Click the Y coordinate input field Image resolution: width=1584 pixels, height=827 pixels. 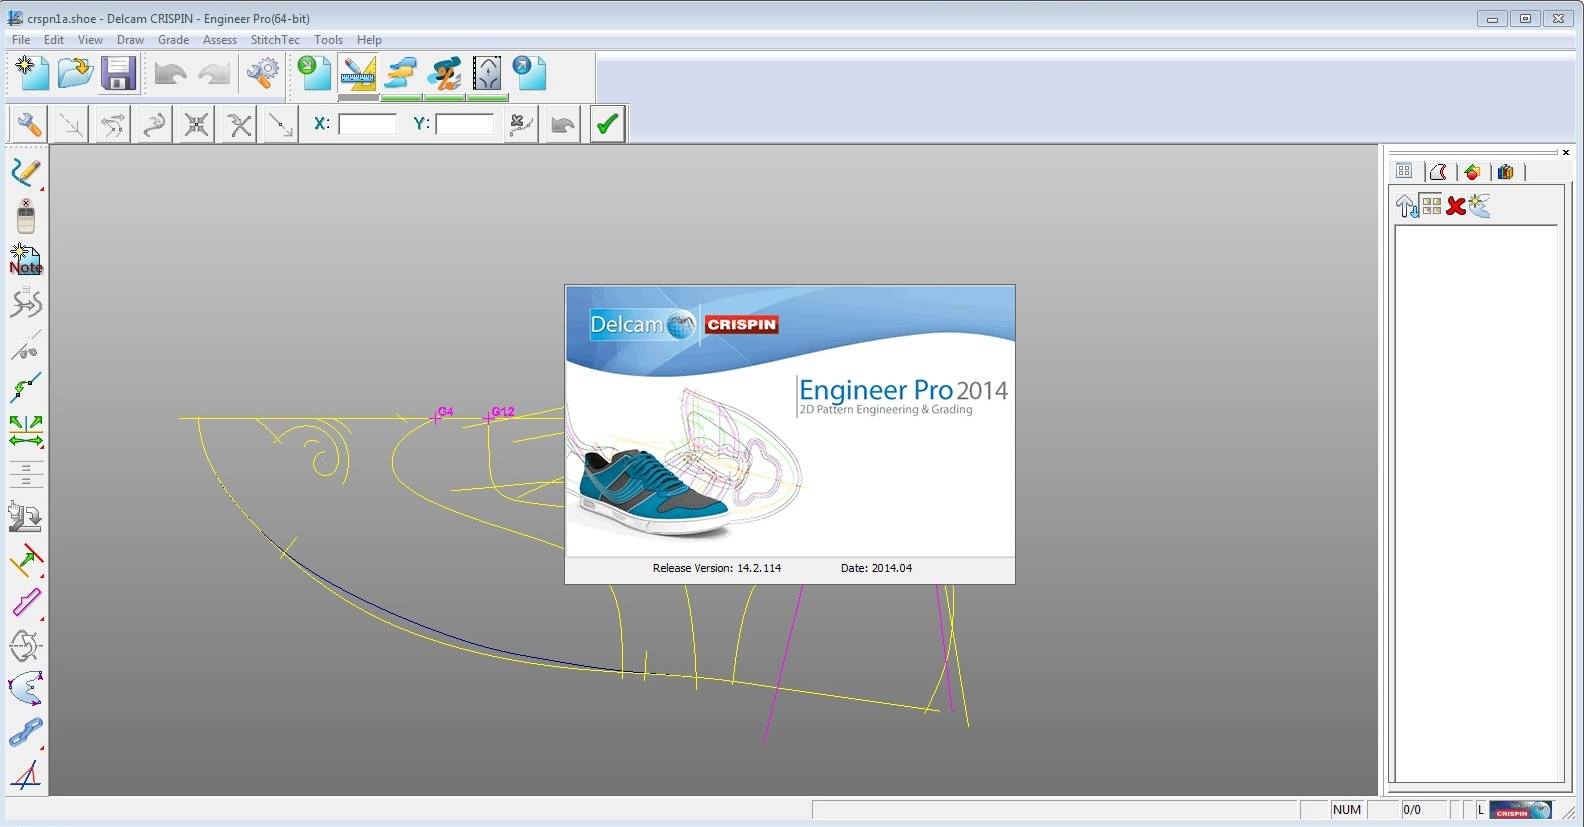[465, 124]
